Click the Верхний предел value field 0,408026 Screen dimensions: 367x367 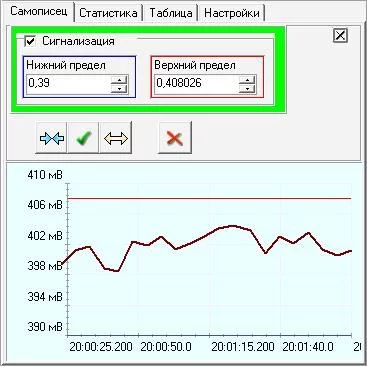click(x=197, y=83)
